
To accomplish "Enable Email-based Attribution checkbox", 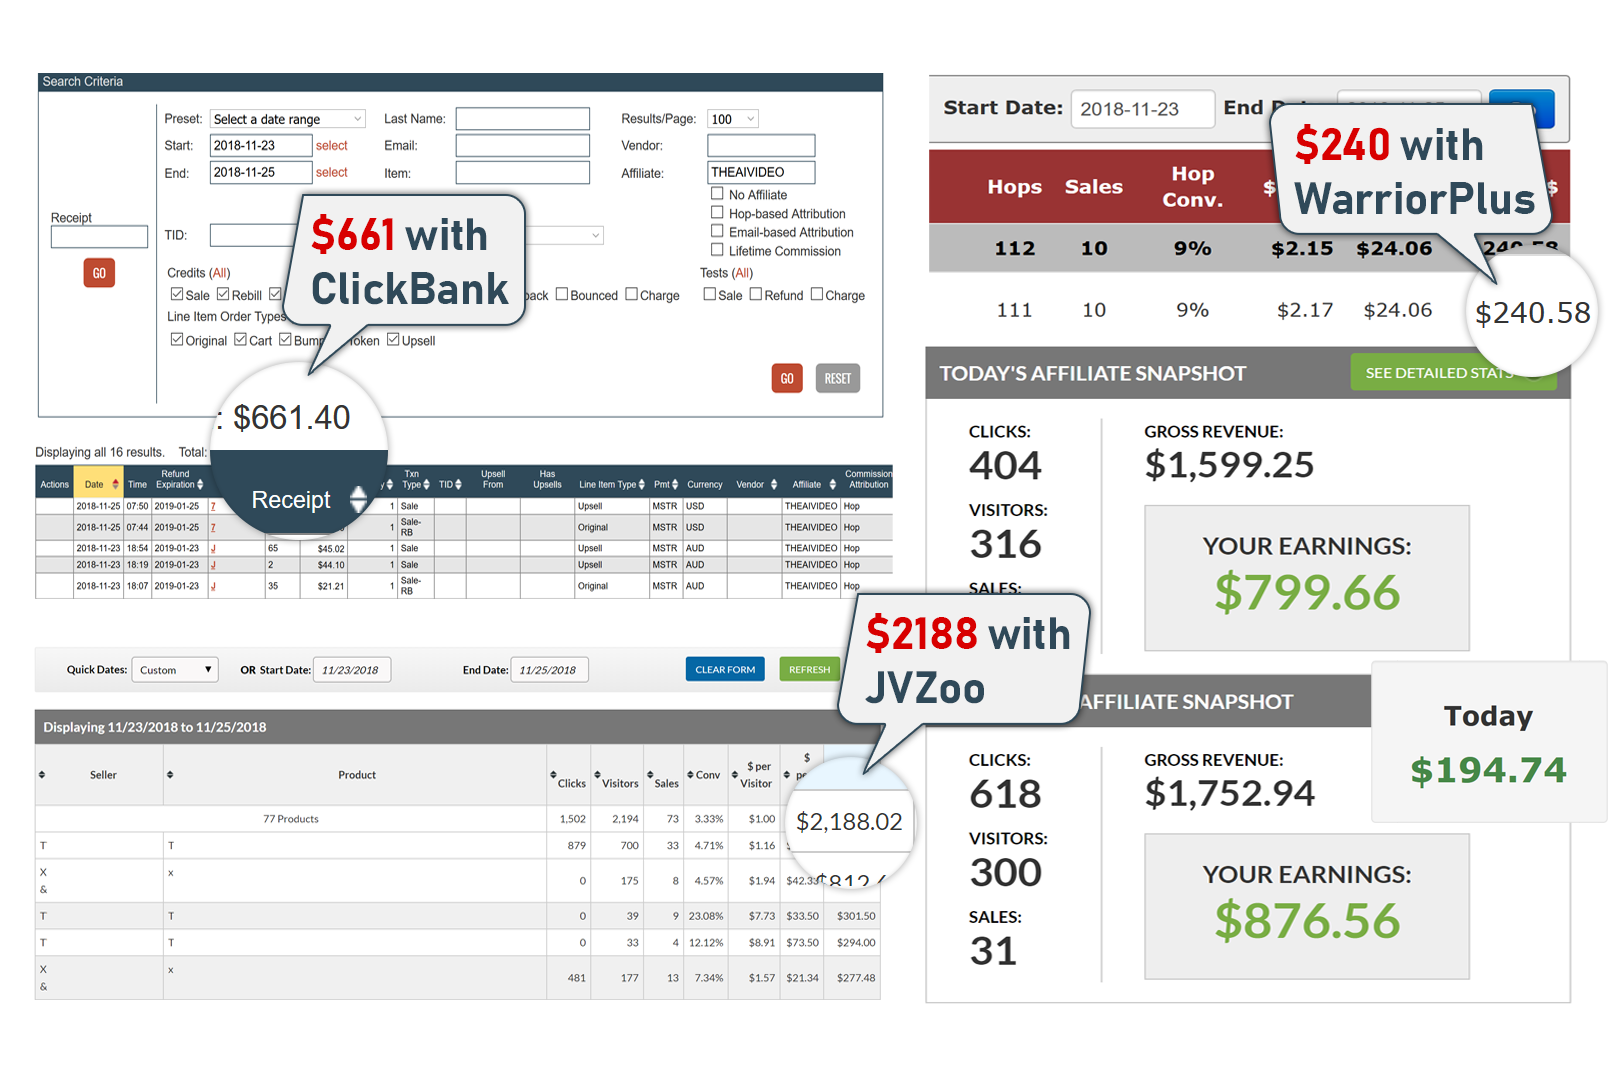I will [x=717, y=231].
